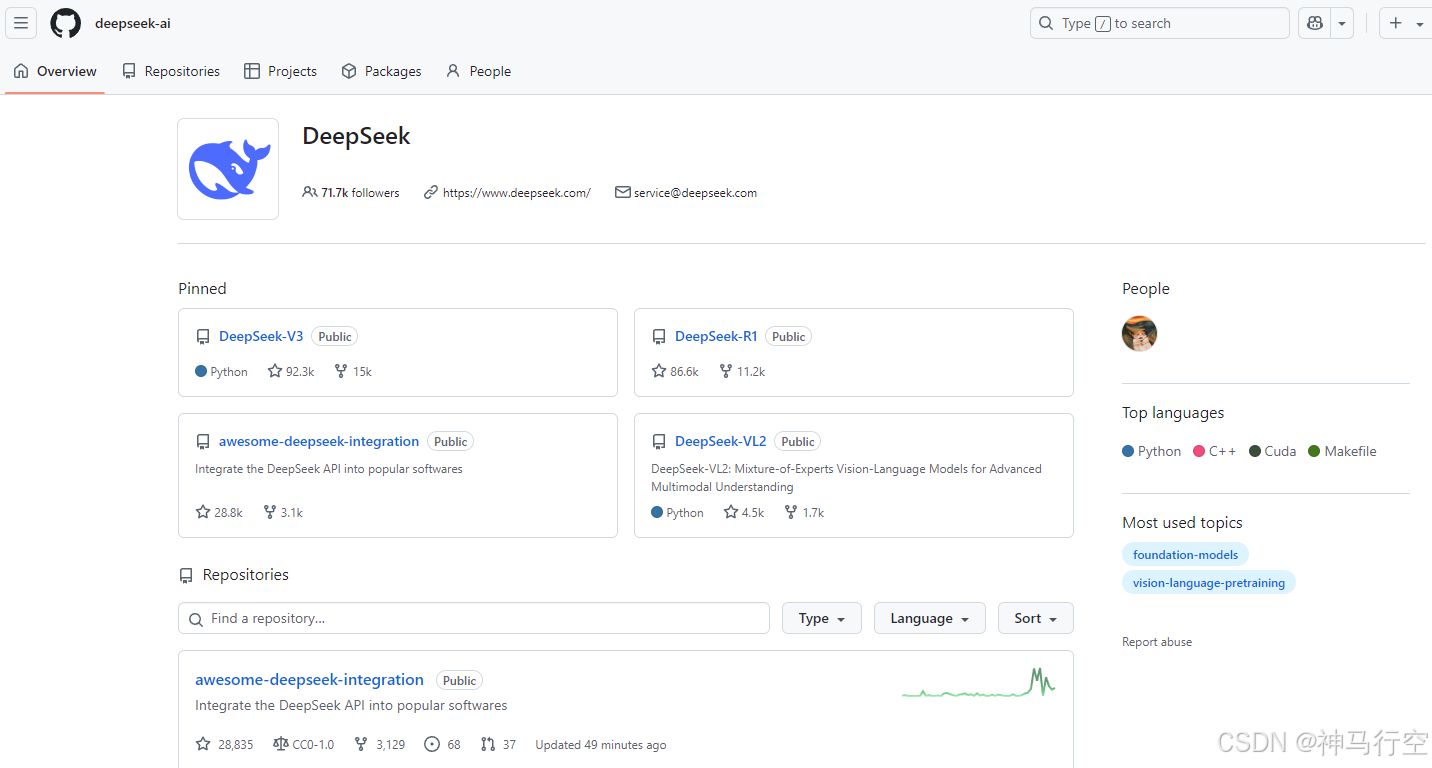This screenshot has width=1432, height=768.
Task: Open awesome-deepseek-integration in the repositories list
Action: (309, 680)
